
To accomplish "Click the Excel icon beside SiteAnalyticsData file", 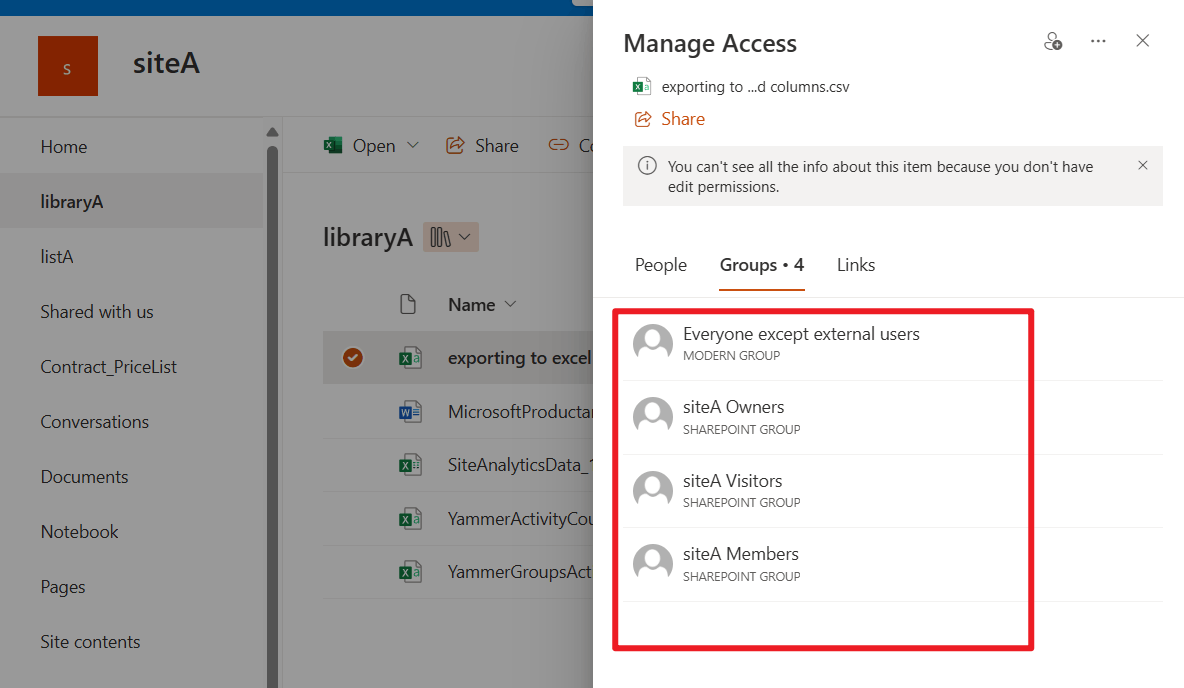I will click(x=410, y=465).
